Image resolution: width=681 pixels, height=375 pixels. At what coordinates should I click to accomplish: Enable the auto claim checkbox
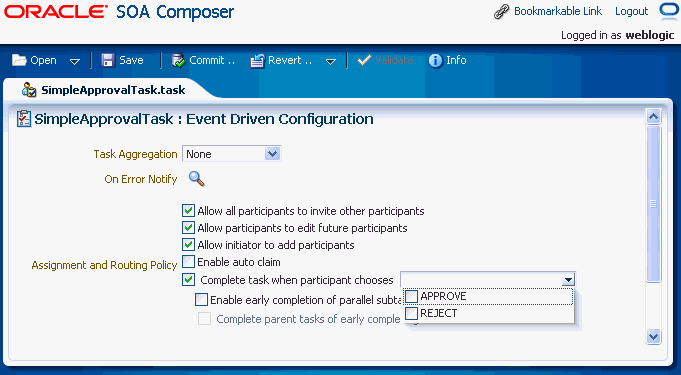click(188, 262)
